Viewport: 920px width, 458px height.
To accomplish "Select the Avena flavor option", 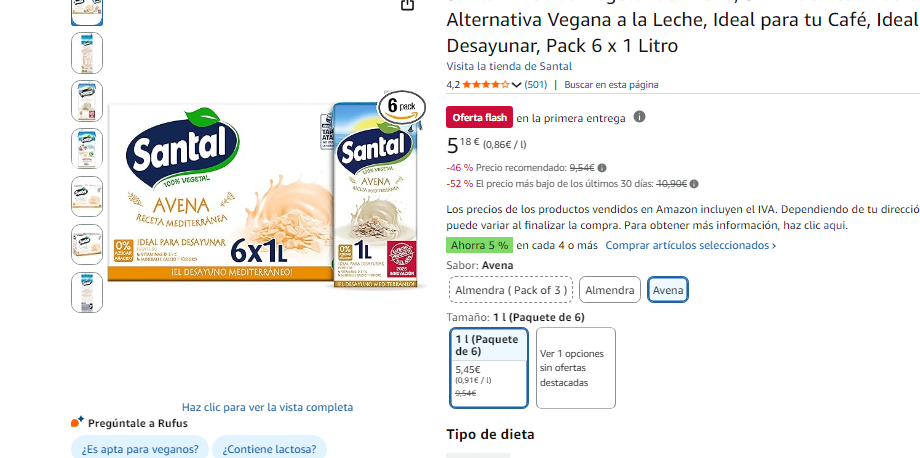I will pos(668,290).
